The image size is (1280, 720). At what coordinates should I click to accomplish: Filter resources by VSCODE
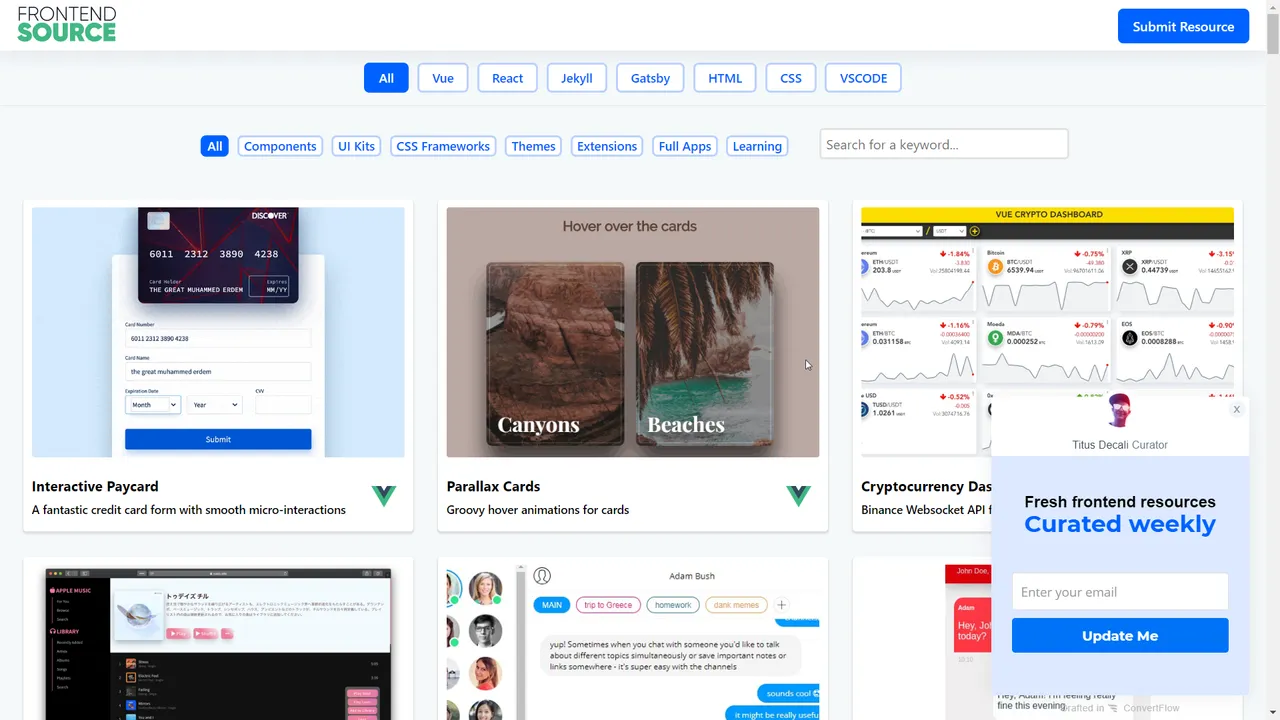863,78
